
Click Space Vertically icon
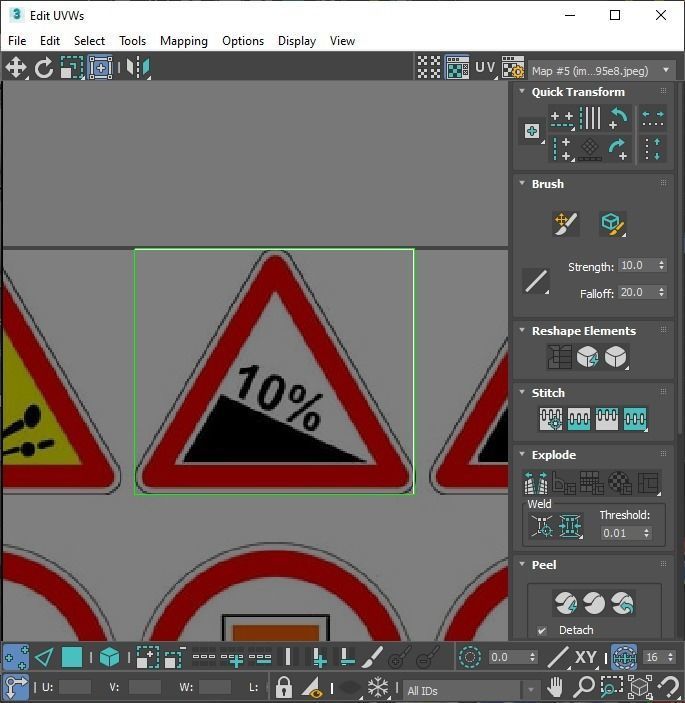[x=653, y=149]
